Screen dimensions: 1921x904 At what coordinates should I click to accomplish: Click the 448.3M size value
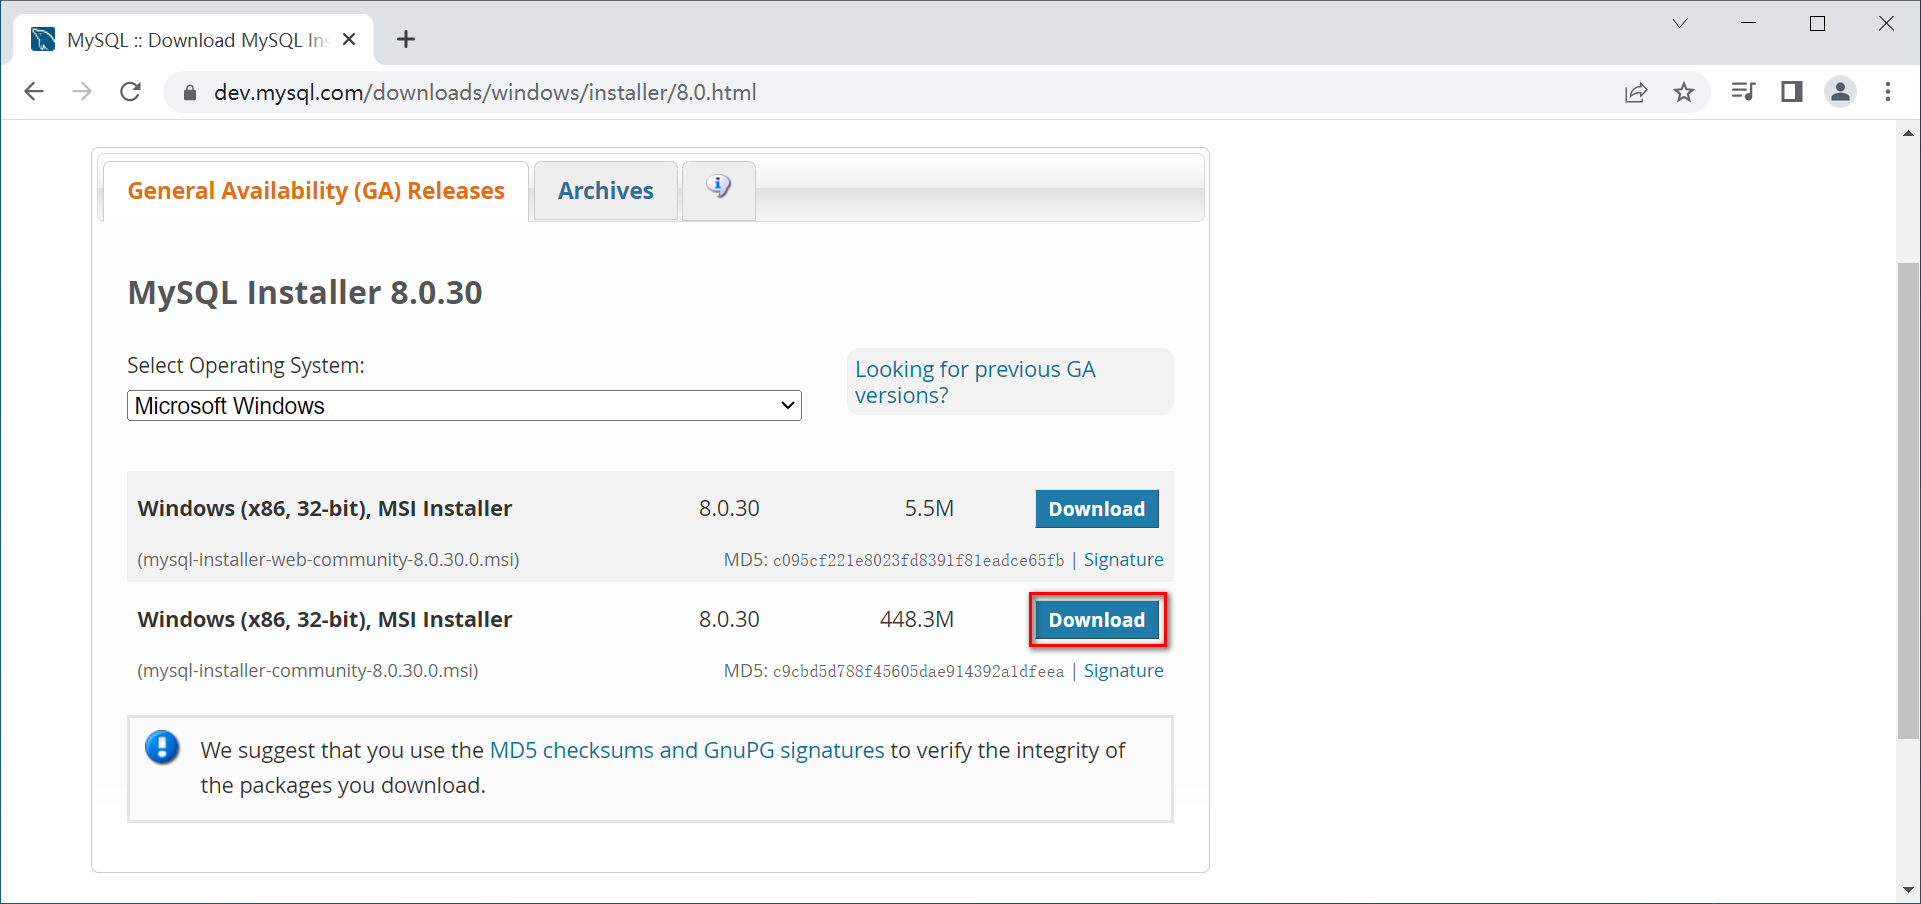(x=916, y=620)
